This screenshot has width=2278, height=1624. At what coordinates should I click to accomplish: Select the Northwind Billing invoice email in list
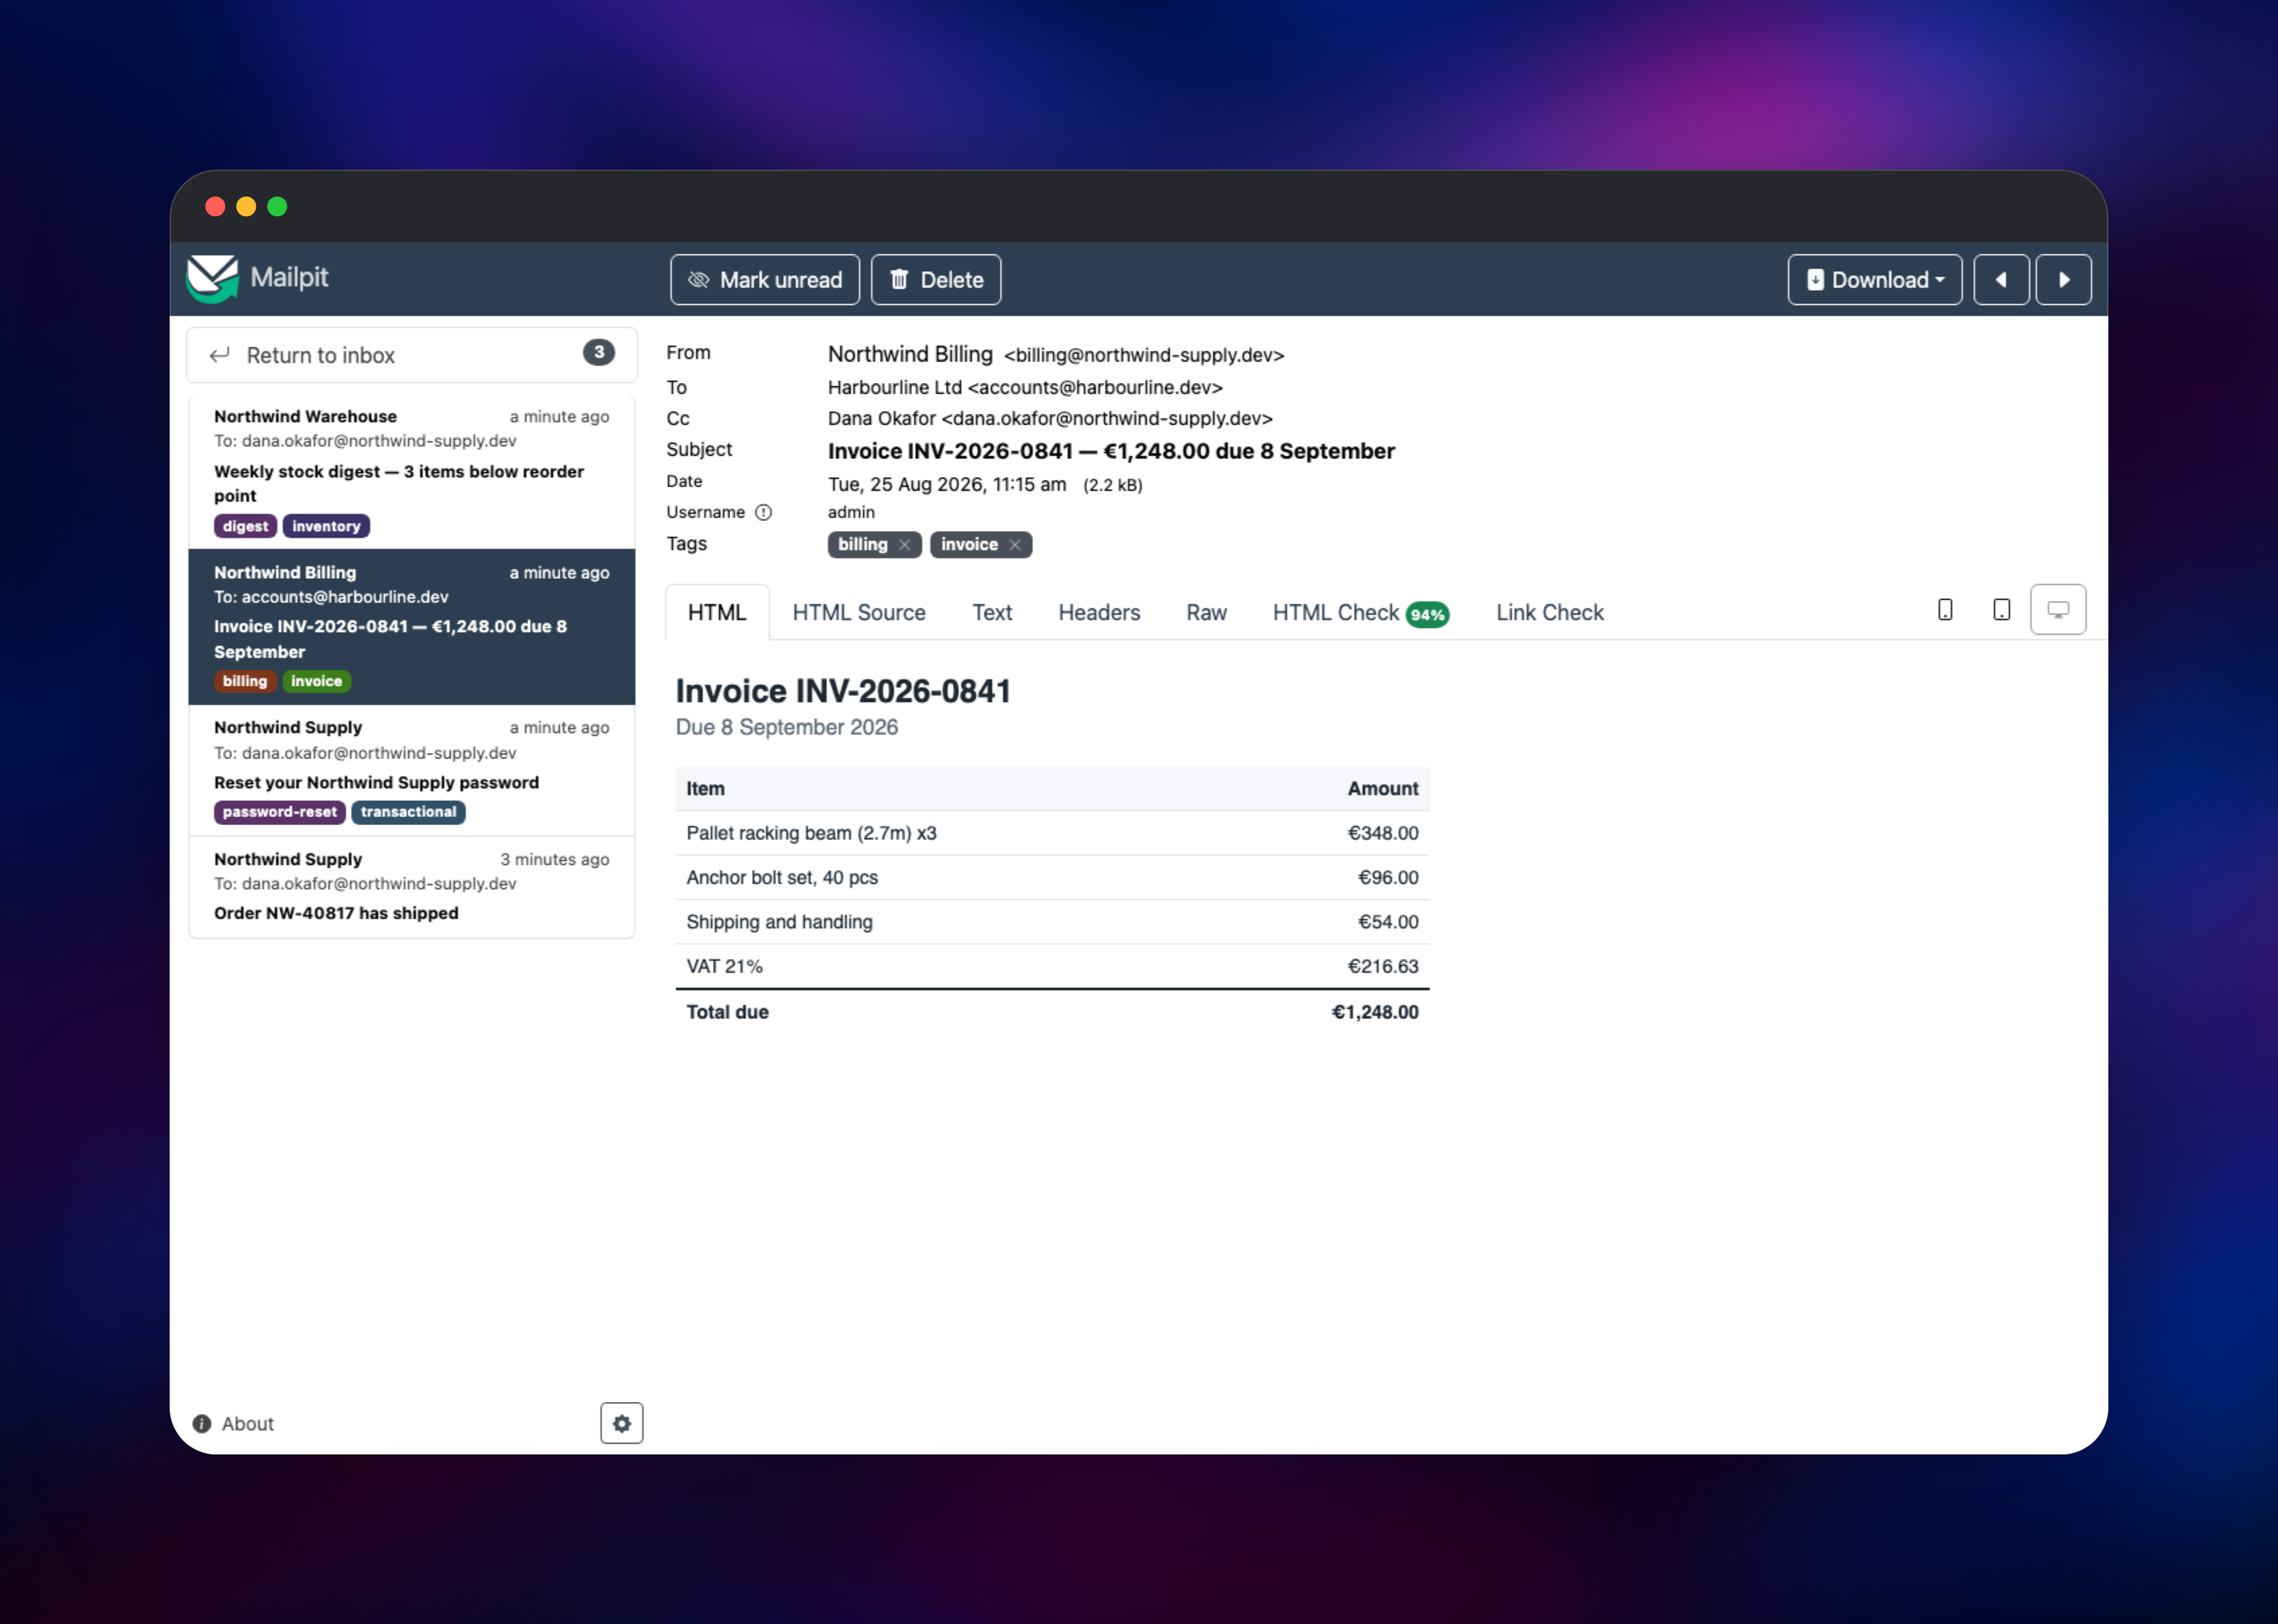point(411,627)
